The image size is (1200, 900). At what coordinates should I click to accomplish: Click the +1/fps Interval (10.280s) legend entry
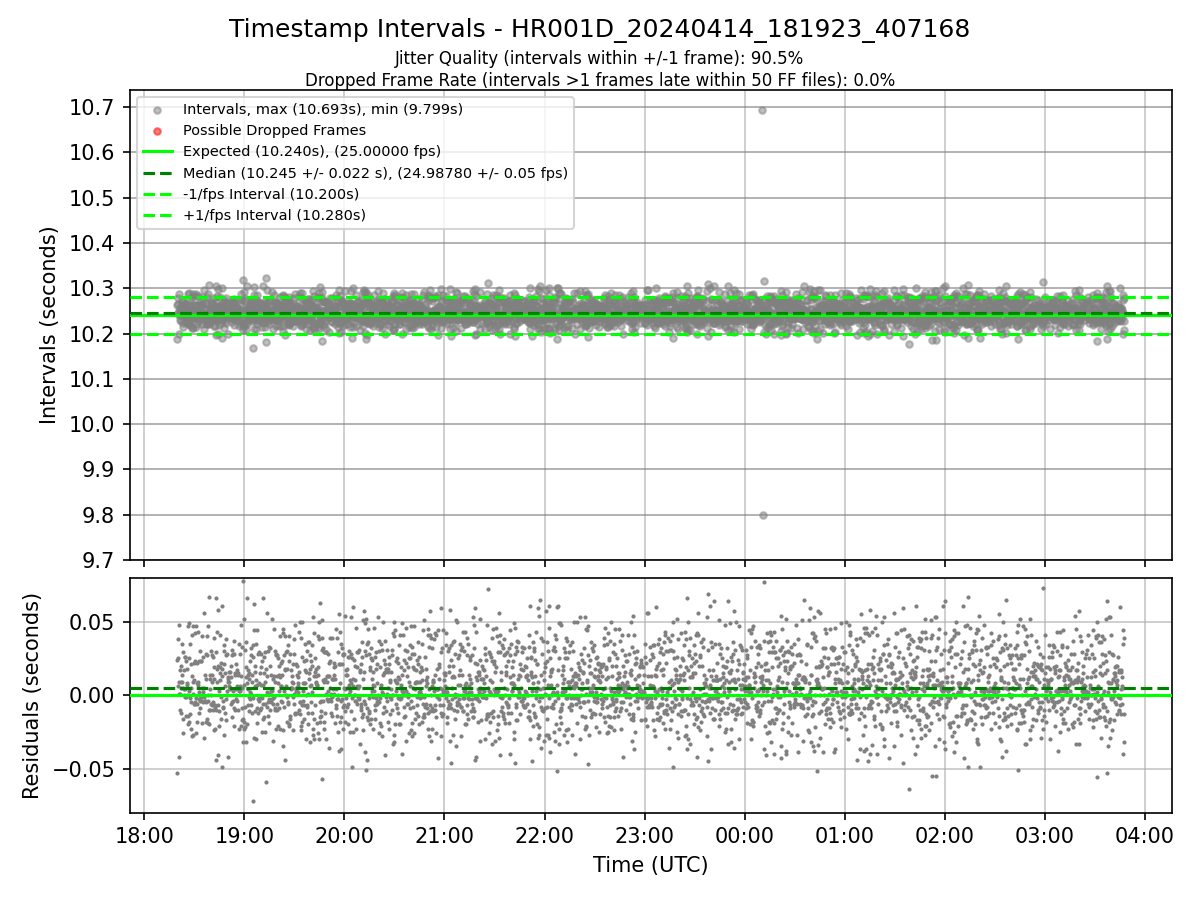(x=274, y=215)
